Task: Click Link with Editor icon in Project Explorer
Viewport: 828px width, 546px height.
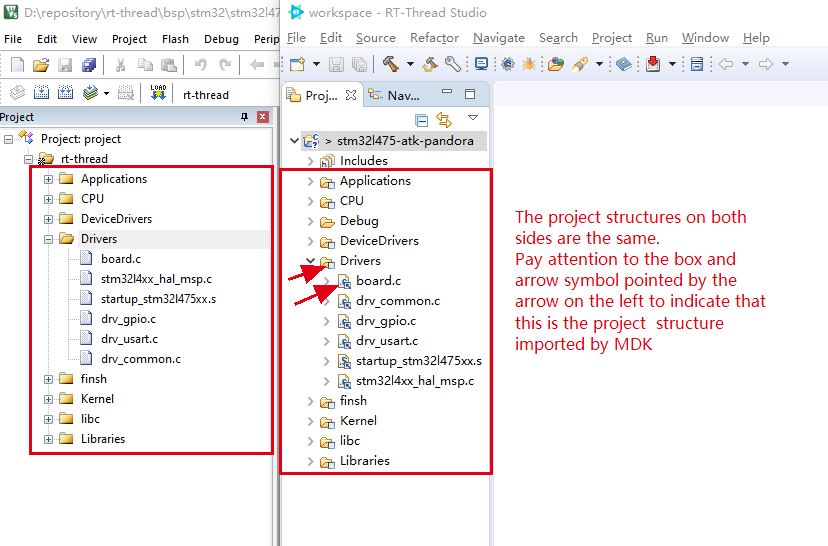Action: [x=444, y=120]
